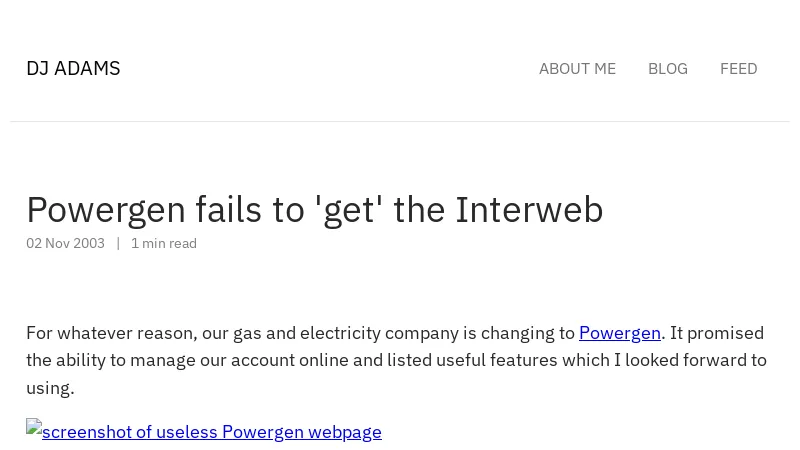Open the useless Powergen webpage screenshot link
The image size is (800, 450).
click(211, 431)
